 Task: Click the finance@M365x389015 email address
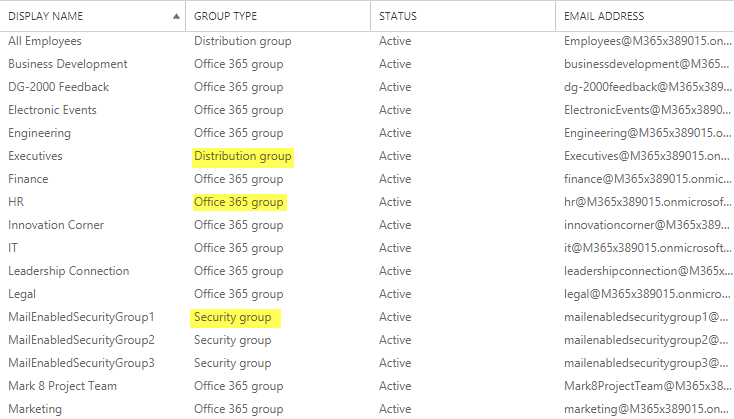tap(647, 179)
